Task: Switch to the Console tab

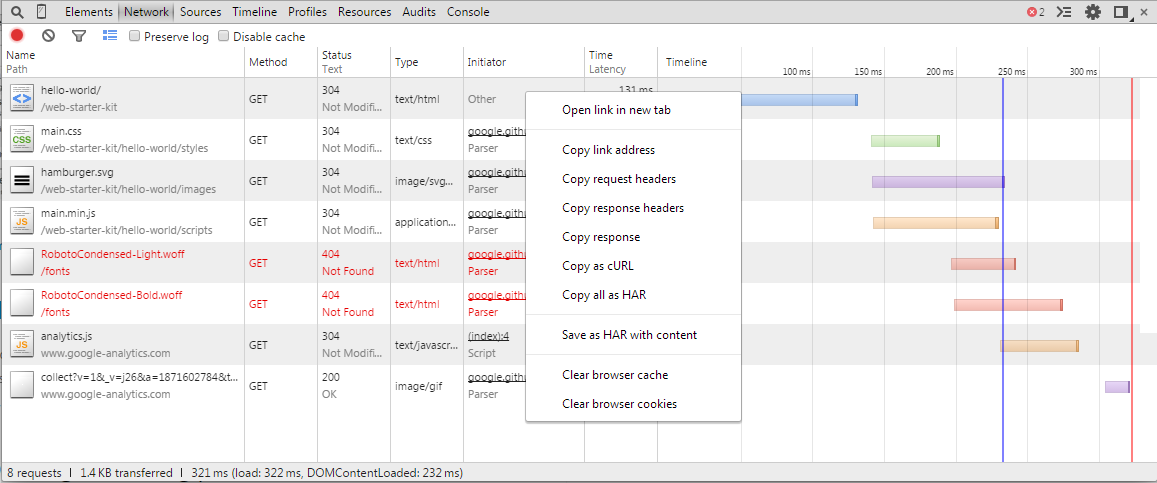Action: pyautogui.click(x=468, y=12)
